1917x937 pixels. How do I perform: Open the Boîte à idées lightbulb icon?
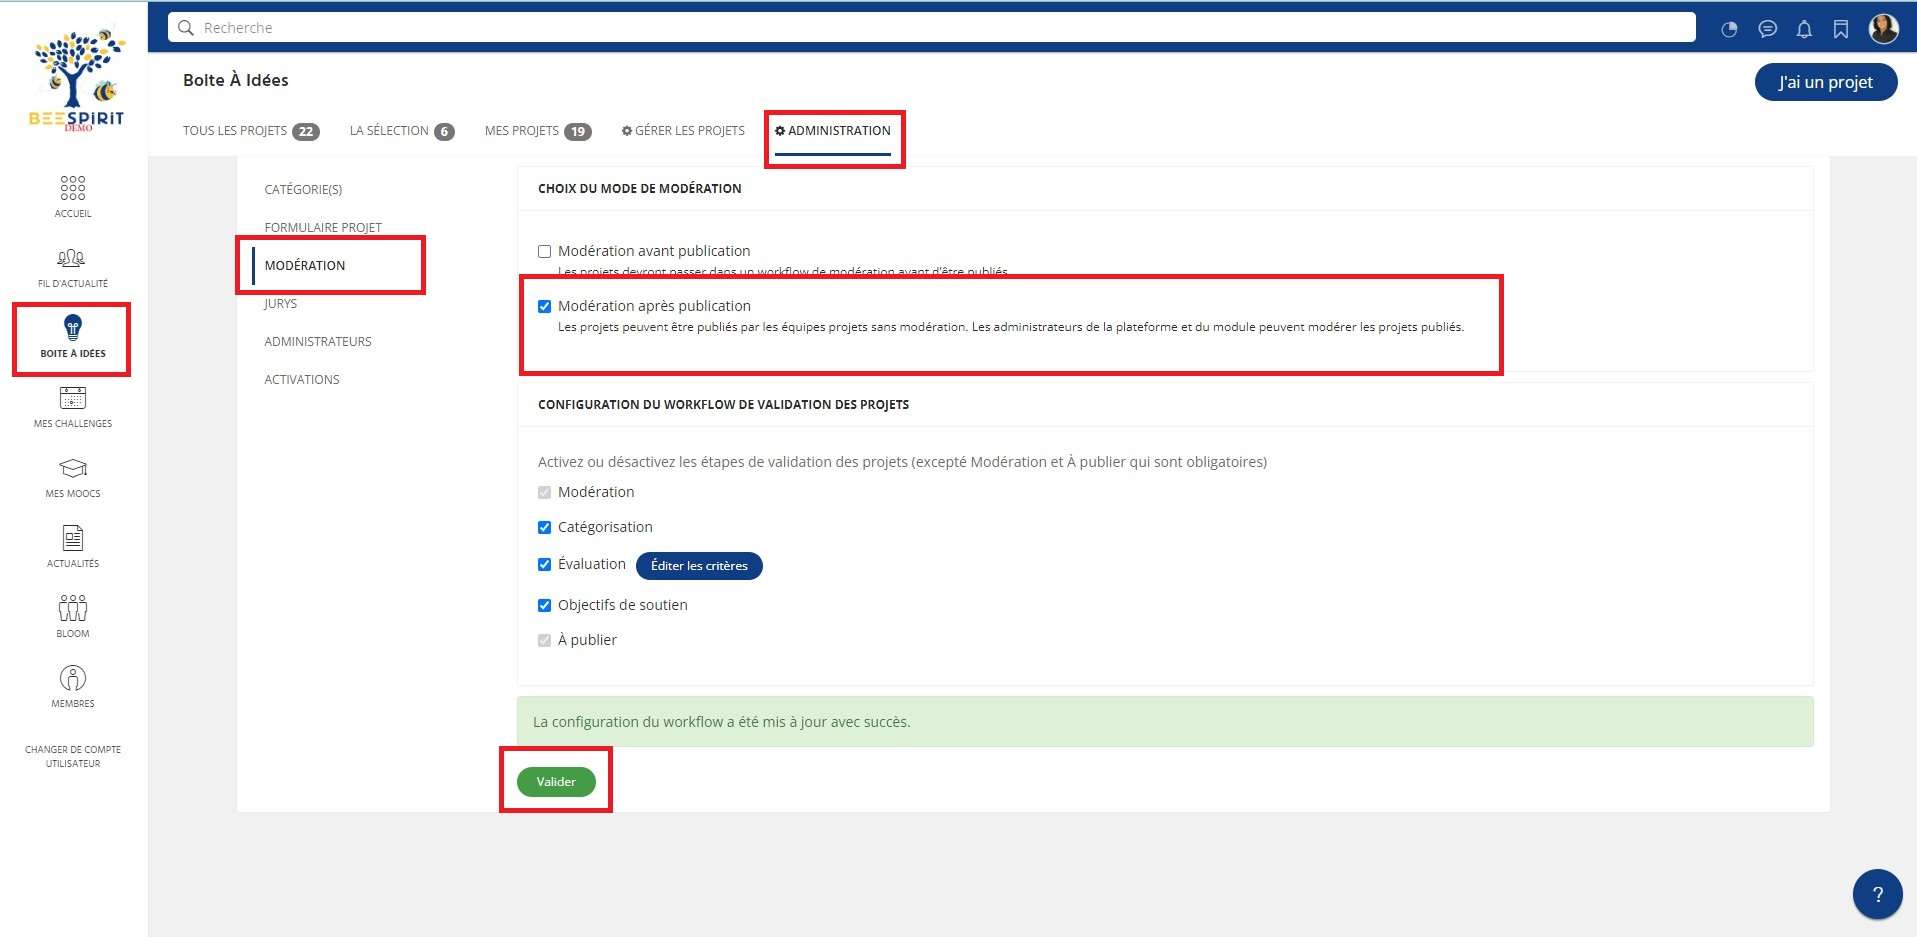point(73,328)
